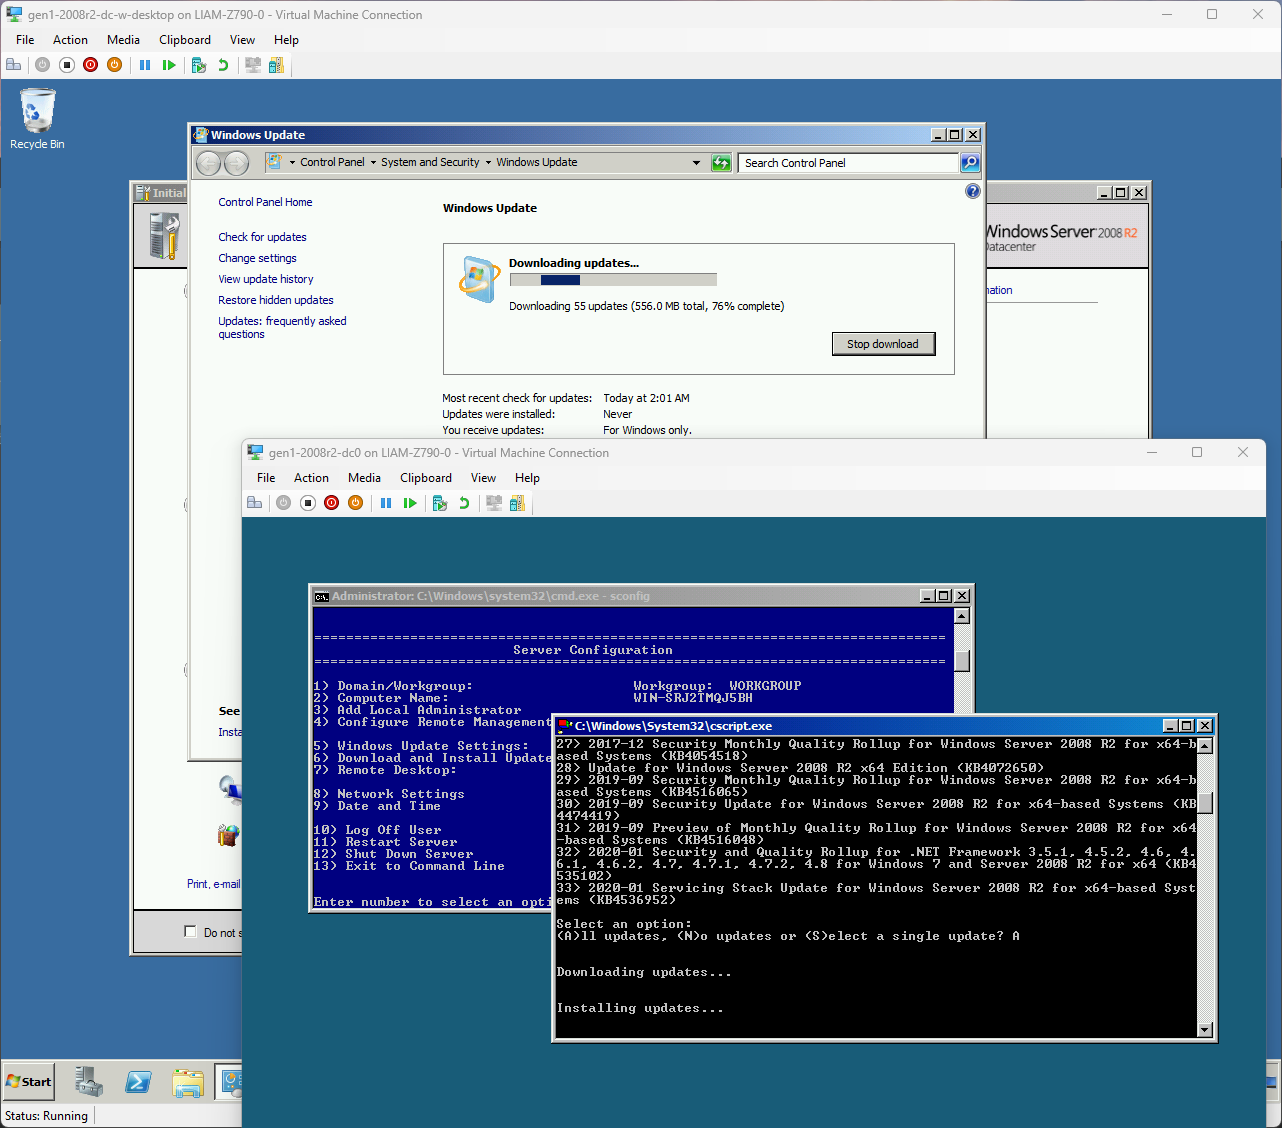Pause the gen1-2008r2-dc0 VM

pos(386,503)
